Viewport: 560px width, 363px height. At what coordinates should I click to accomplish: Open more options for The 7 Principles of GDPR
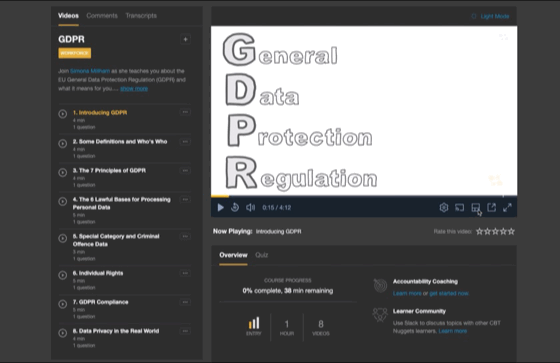point(185,170)
